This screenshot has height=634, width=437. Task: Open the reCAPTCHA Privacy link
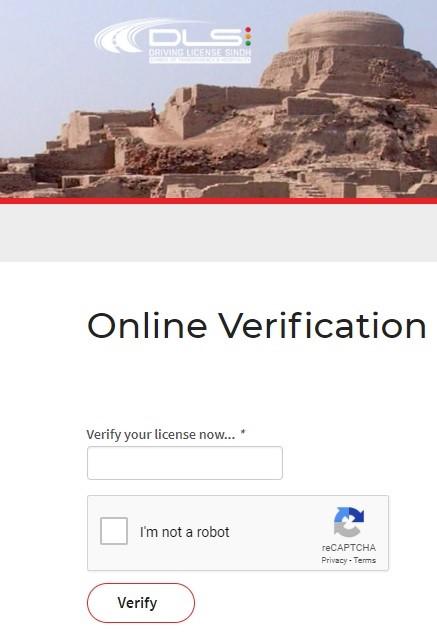pyautogui.click(x=334, y=560)
